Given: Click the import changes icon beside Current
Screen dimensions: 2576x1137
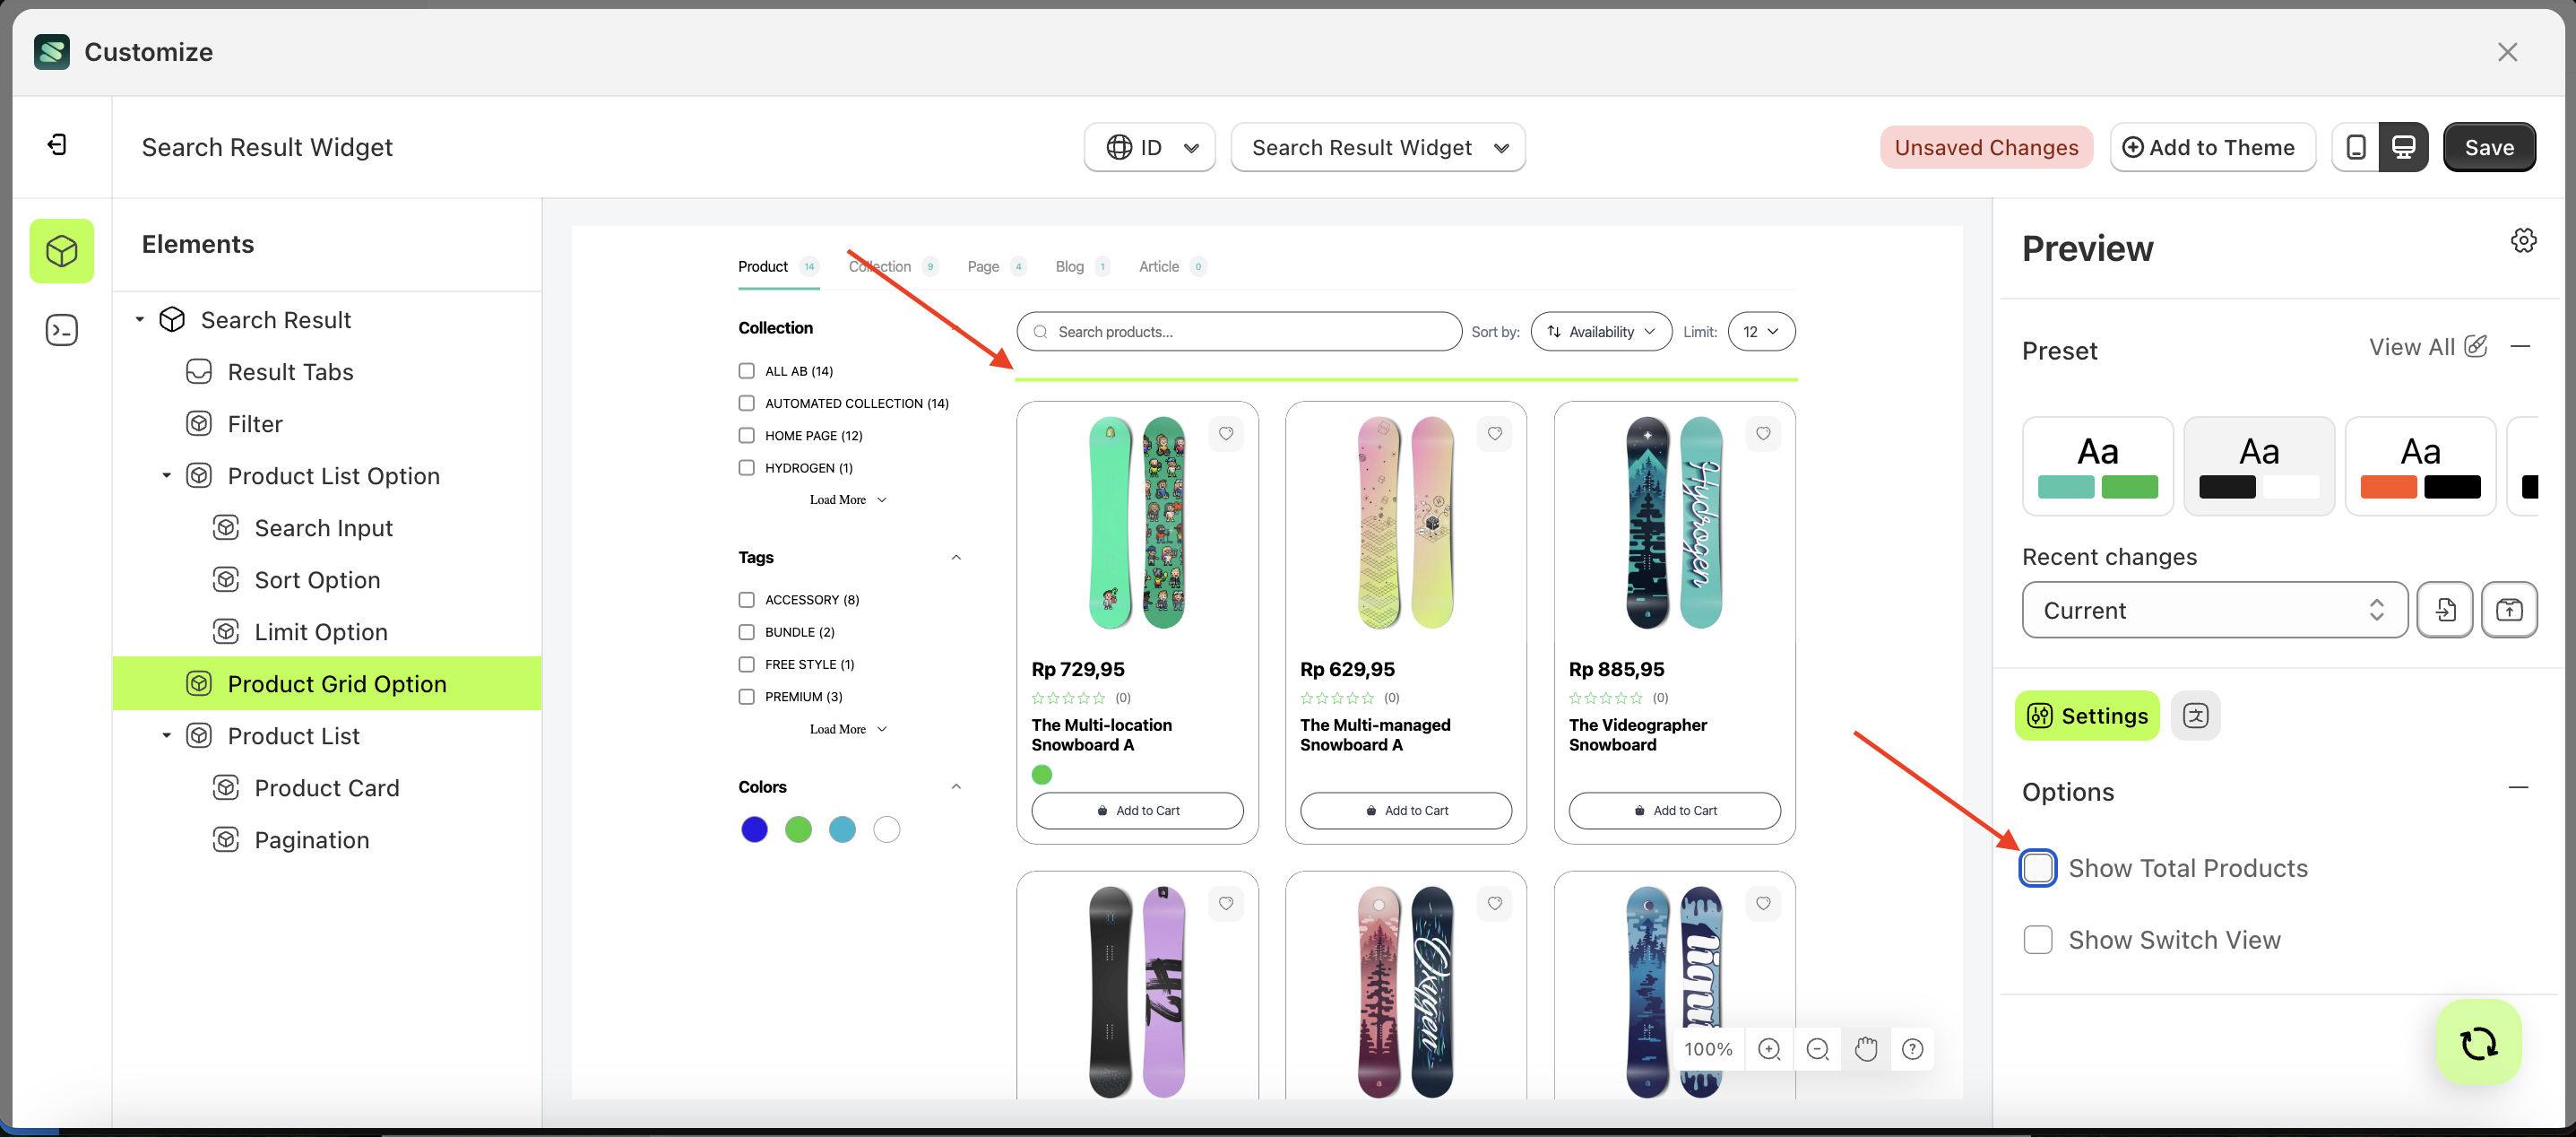Looking at the screenshot, I should click(x=2445, y=610).
